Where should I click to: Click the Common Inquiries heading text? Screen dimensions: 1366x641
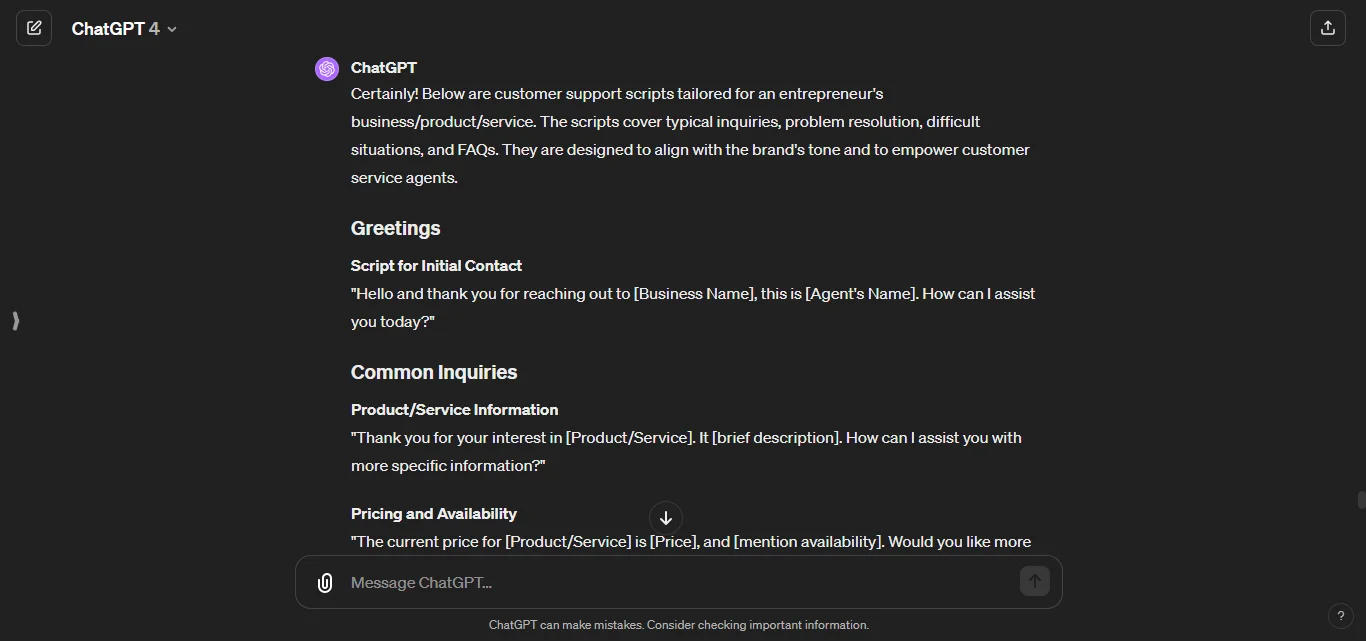pyautogui.click(x=433, y=372)
